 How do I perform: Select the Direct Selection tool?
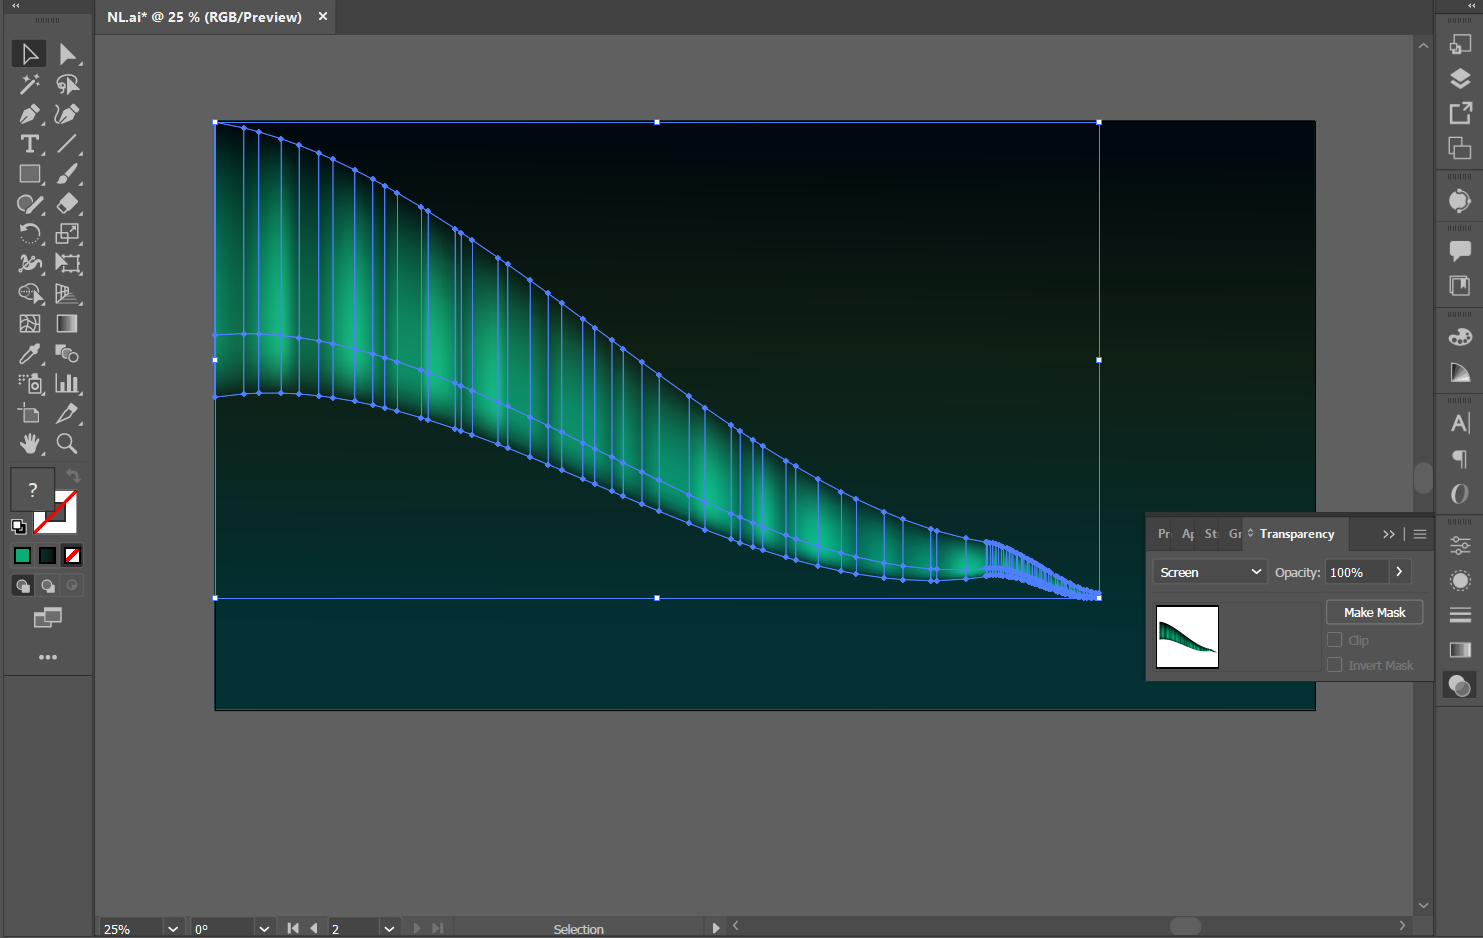click(x=67, y=54)
